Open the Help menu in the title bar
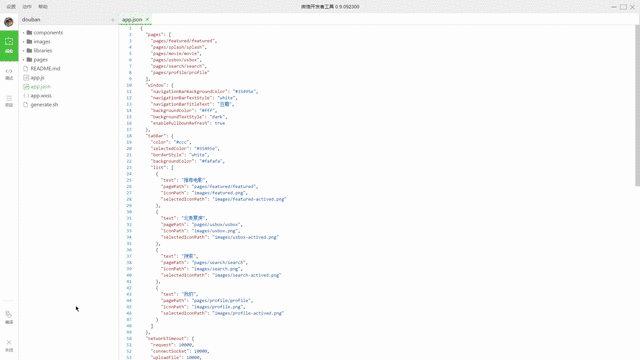Screen dimensions: 640x360 coord(43,7)
